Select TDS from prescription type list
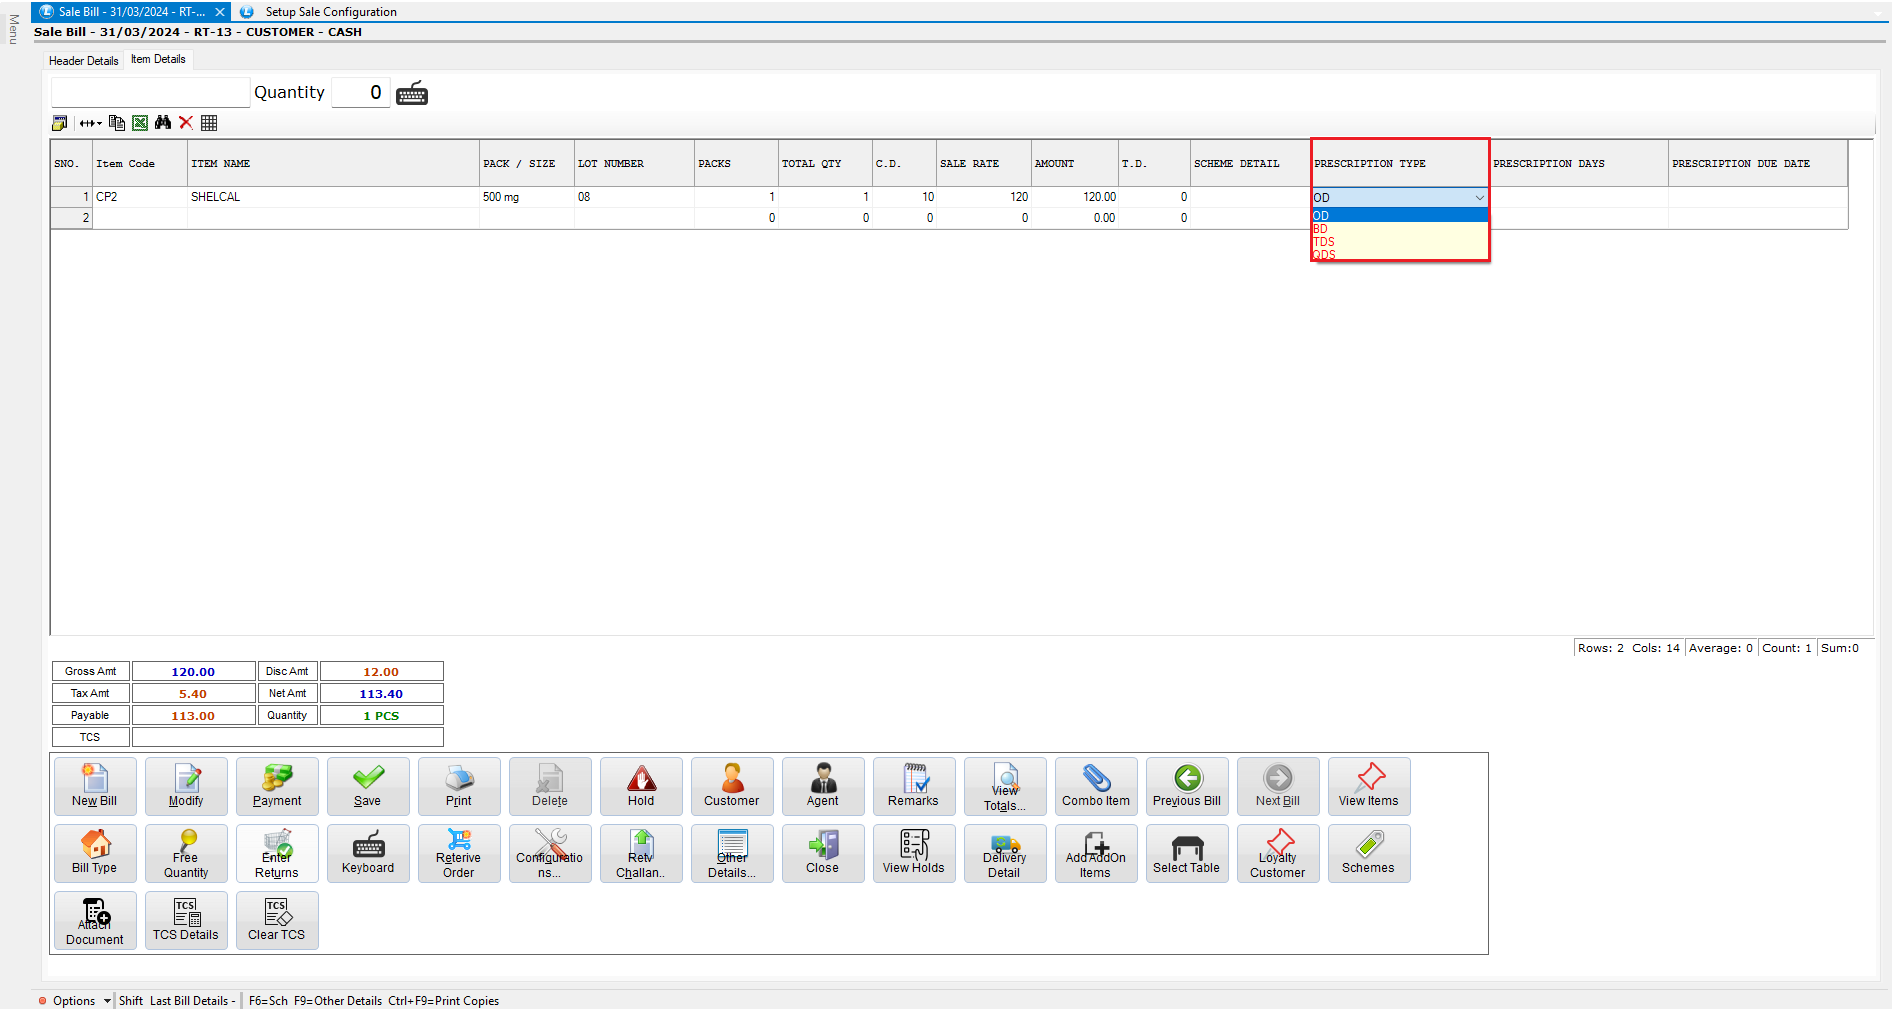Image resolution: width=1892 pixels, height=1009 pixels. [x=1324, y=242]
